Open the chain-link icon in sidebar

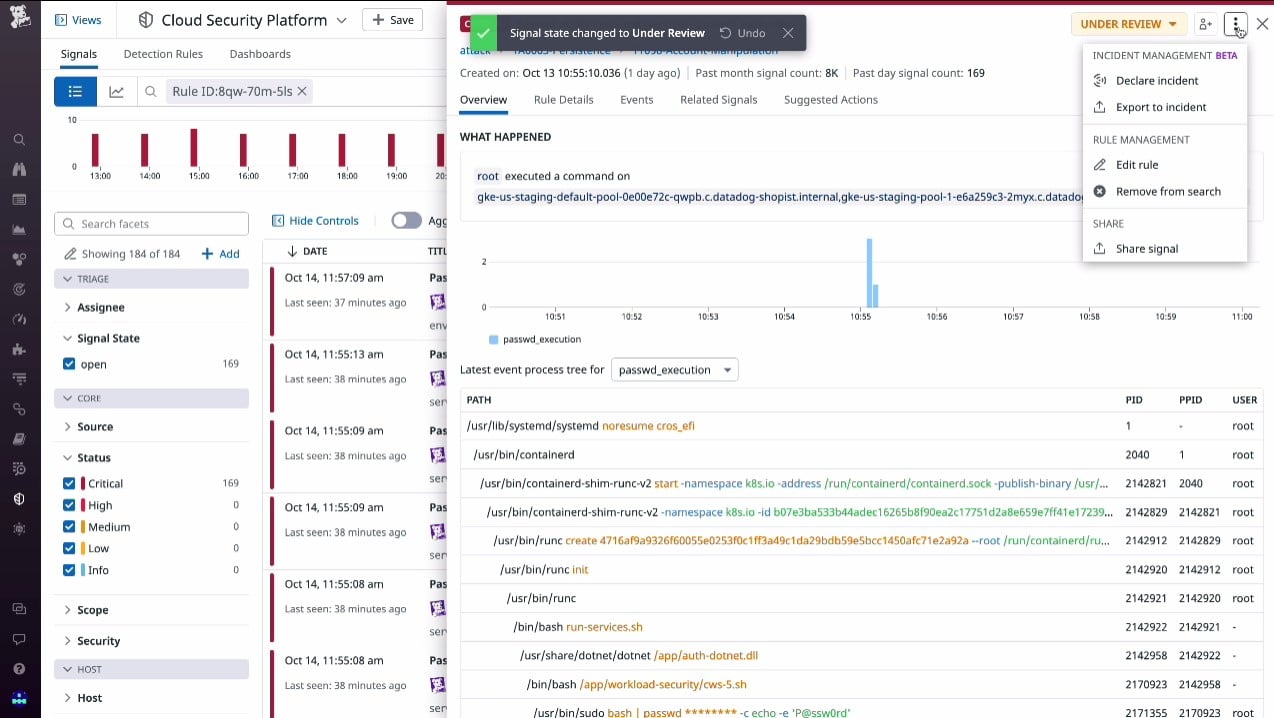tap(19, 409)
